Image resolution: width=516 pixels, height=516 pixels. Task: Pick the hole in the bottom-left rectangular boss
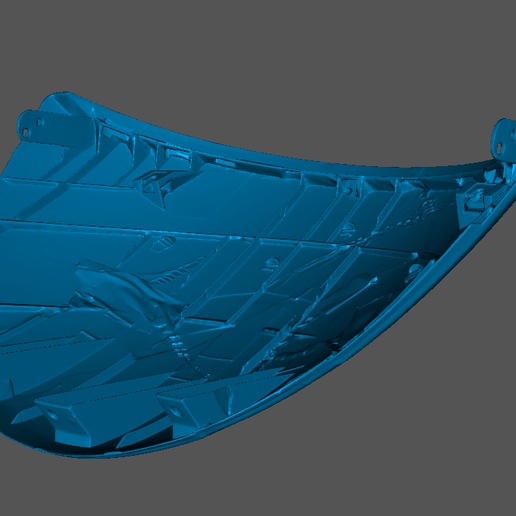pos(53,415)
